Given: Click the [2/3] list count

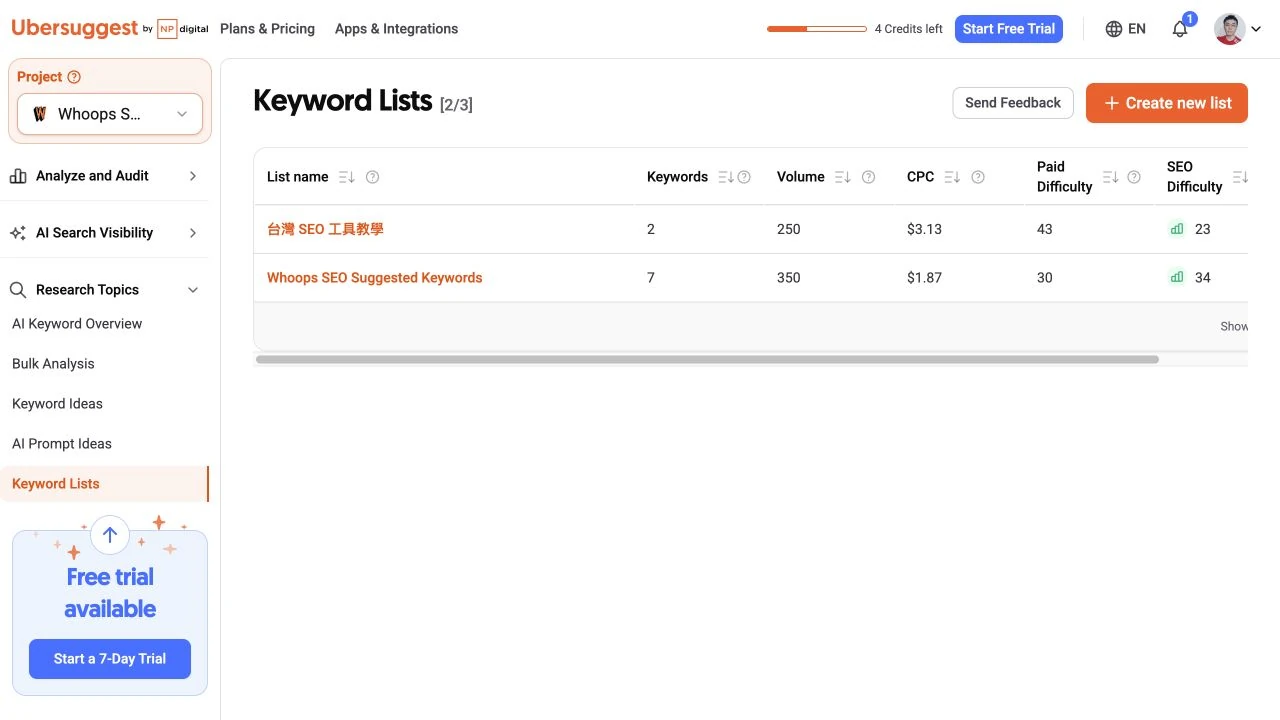Looking at the screenshot, I should [456, 105].
